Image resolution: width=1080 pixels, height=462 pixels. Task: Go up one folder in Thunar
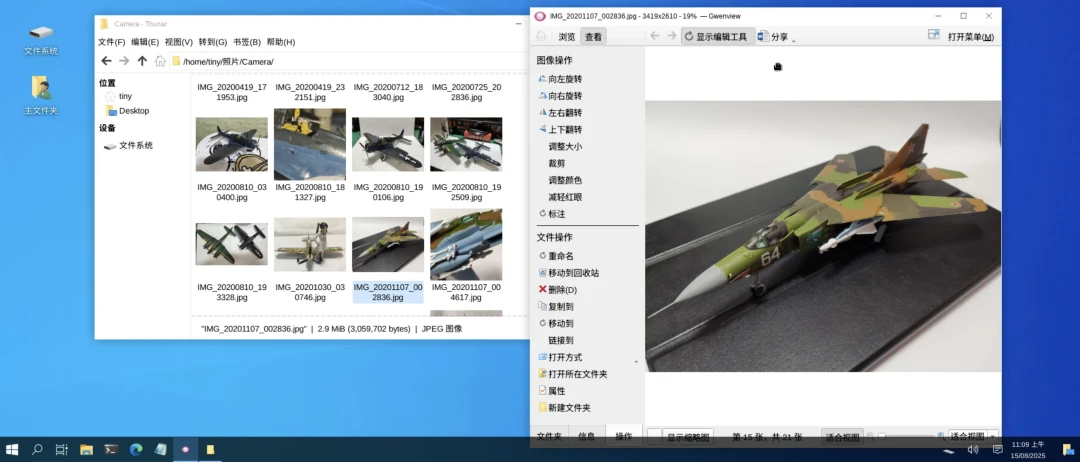click(142, 61)
